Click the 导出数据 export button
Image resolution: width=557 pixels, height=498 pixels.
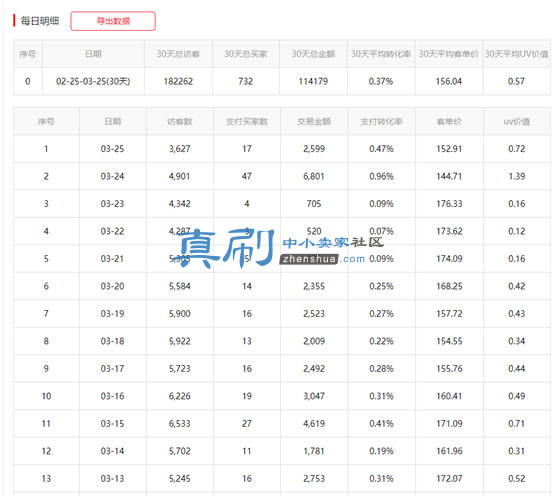click(x=113, y=21)
